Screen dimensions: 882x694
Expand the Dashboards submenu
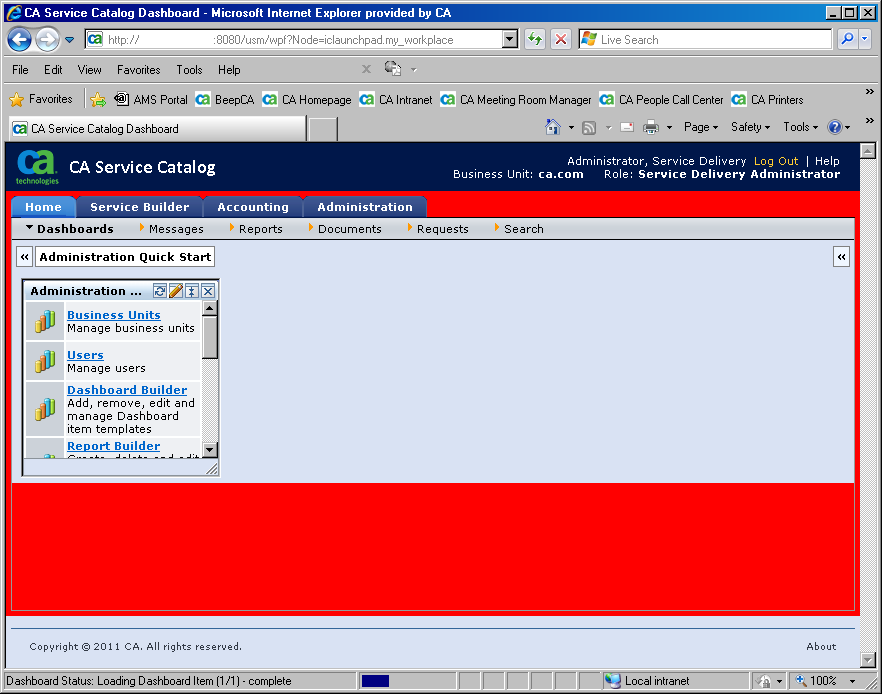tap(70, 229)
